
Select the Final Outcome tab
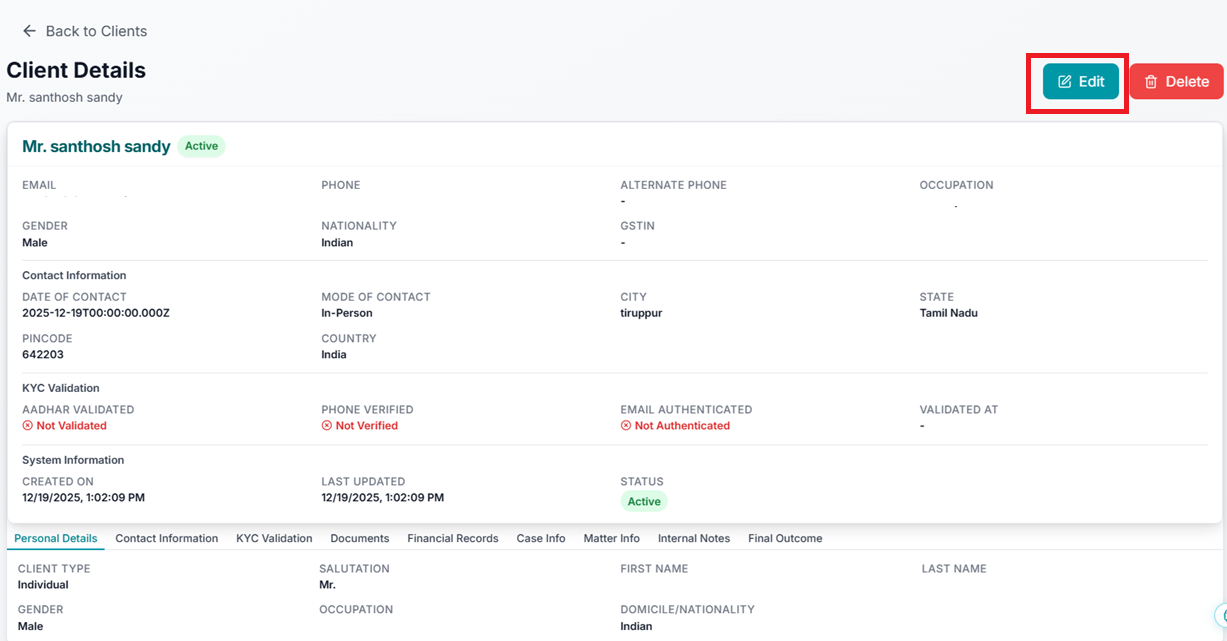[x=785, y=538]
